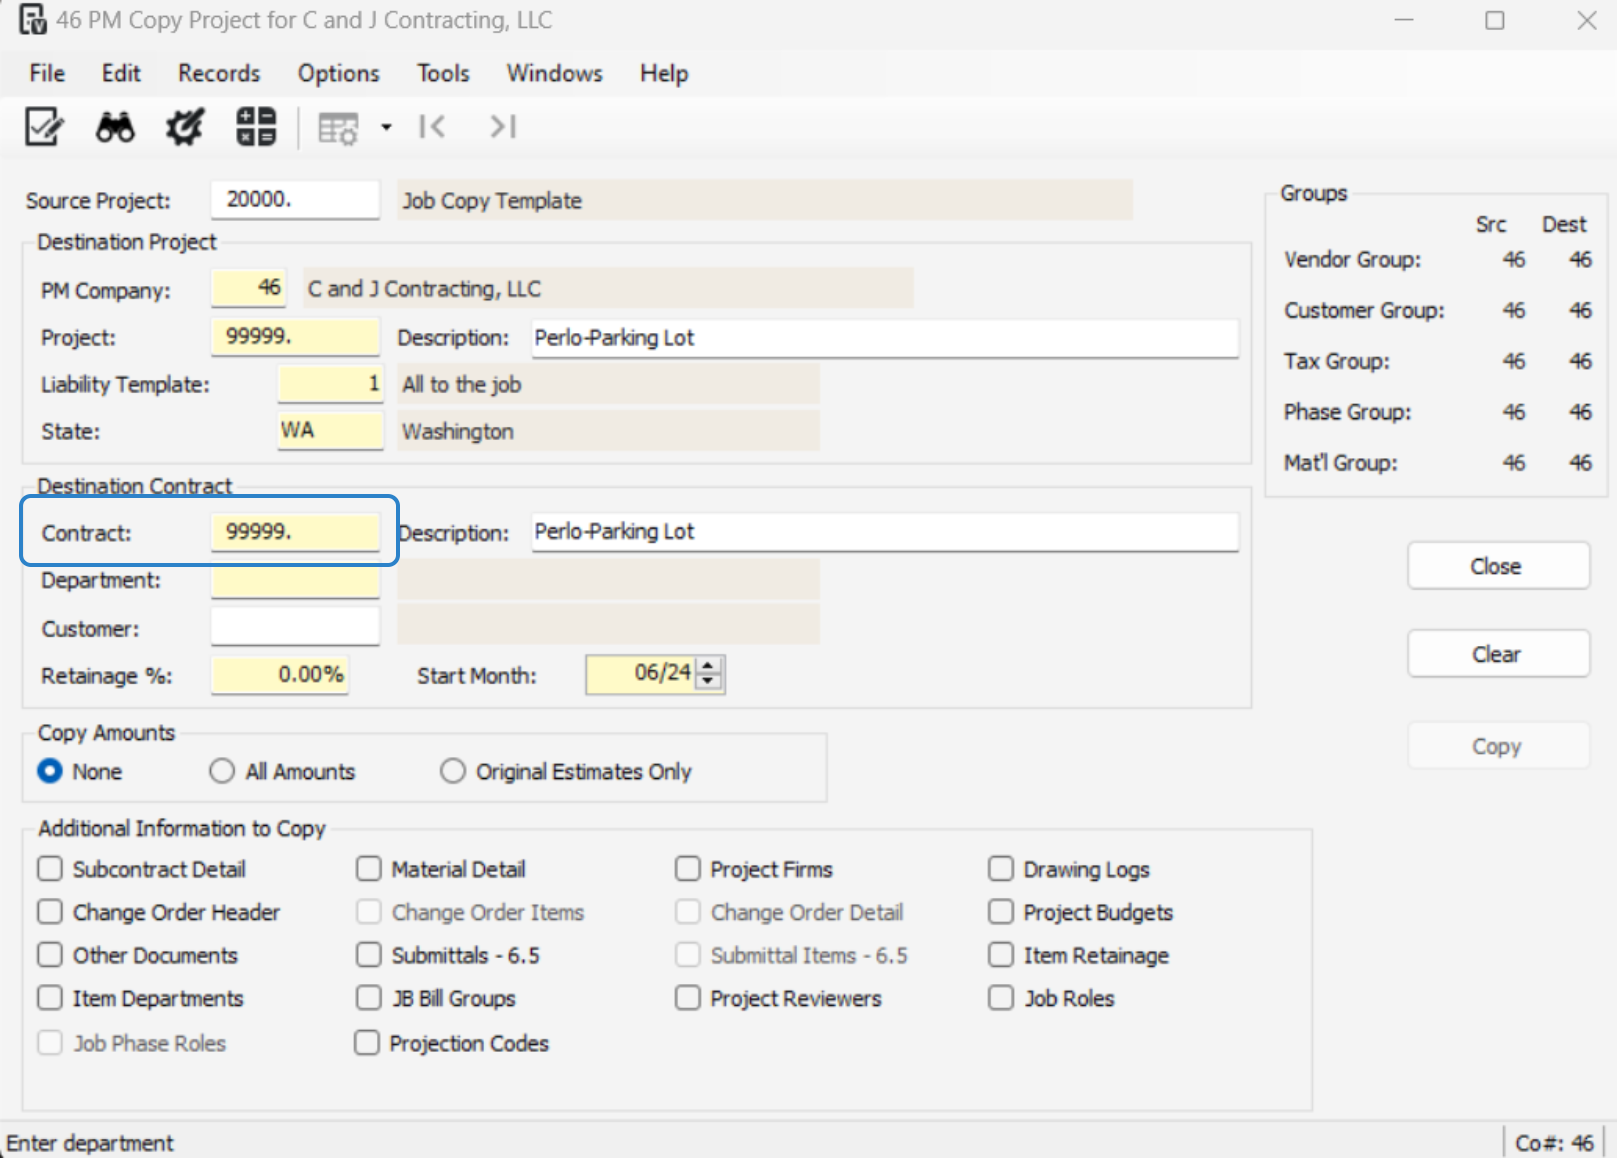Click the Start Month field 06/24
Viewport: 1617px width, 1158px height.
click(x=641, y=674)
